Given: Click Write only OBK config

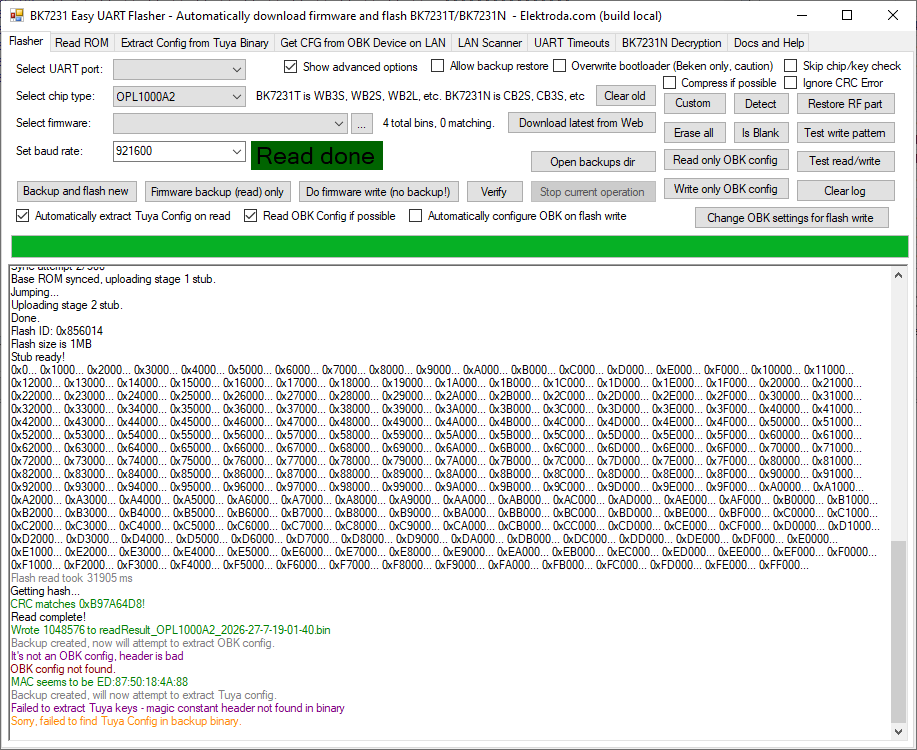Looking at the screenshot, I should click(725, 189).
